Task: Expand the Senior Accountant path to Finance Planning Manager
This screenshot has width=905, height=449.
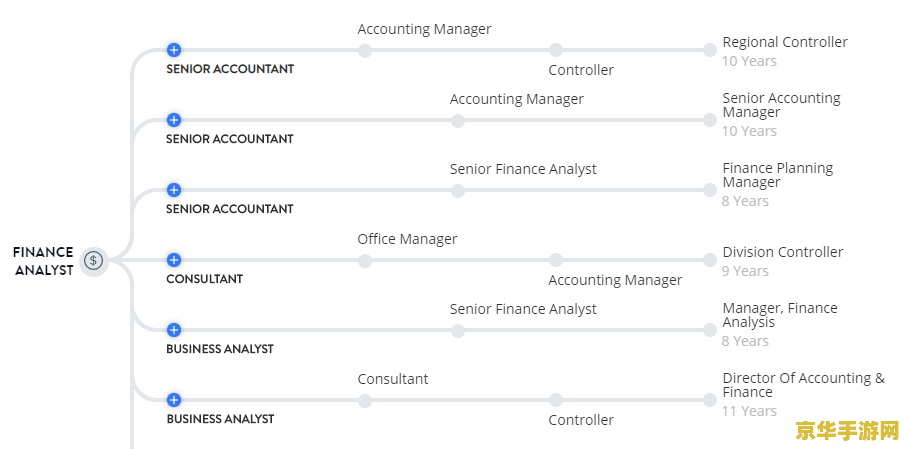Action: coord(174,190)
